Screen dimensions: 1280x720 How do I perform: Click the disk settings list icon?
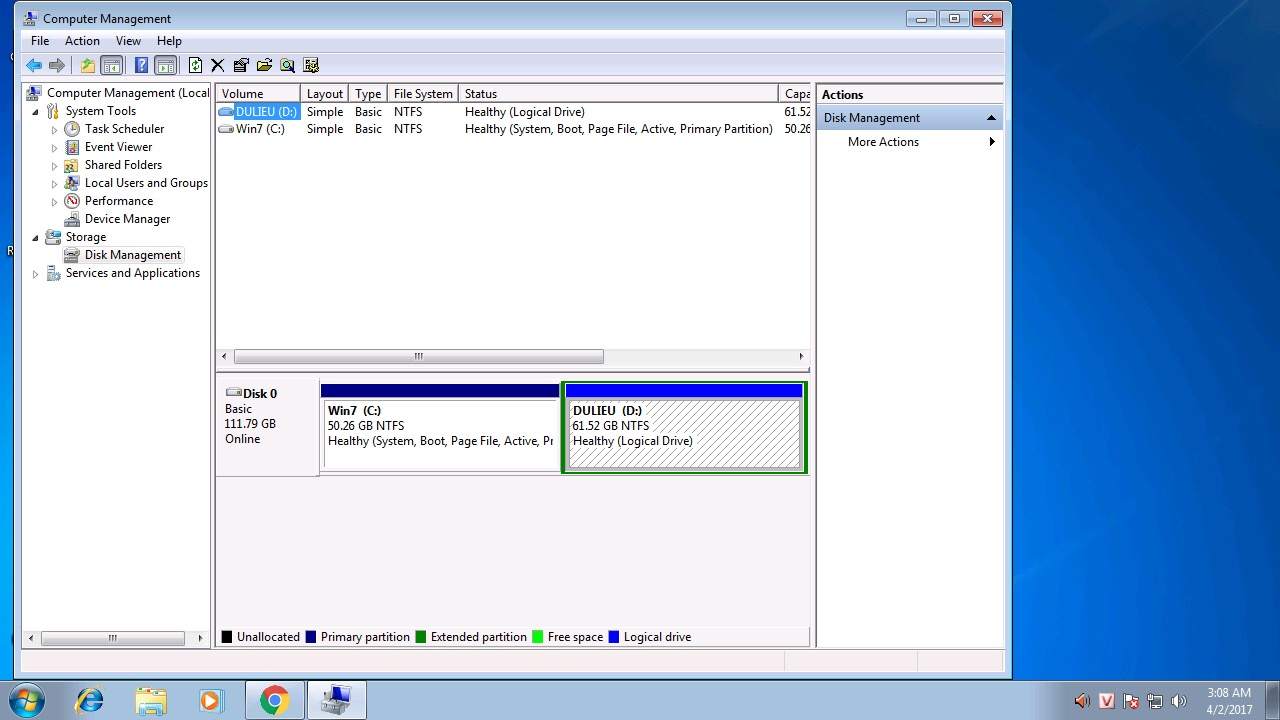point(311,65)
